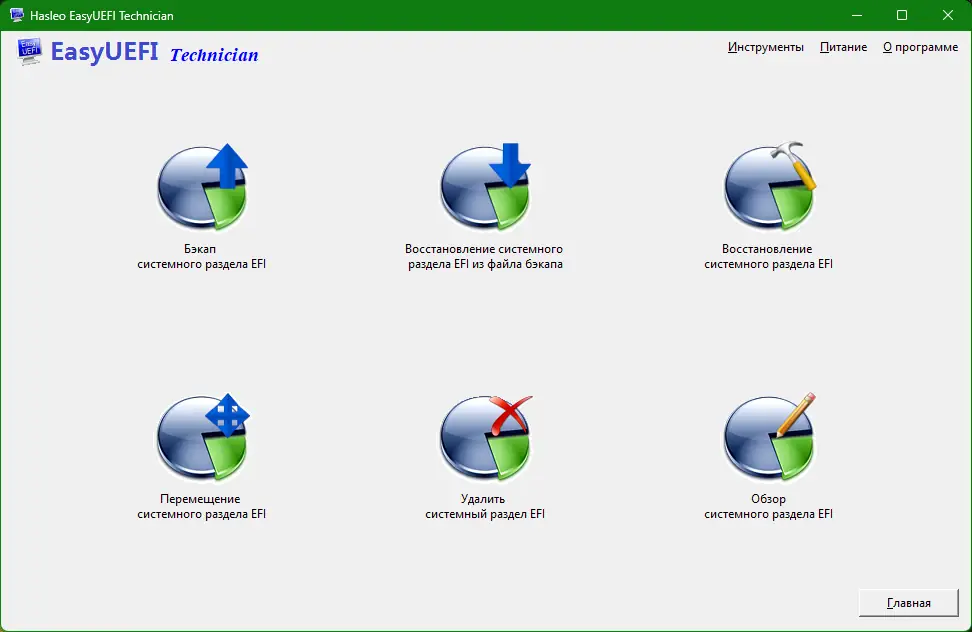Click the 'Обзор системного раздела EFI' label
Viewport: 972px width, 632px height.
(769, 506)
